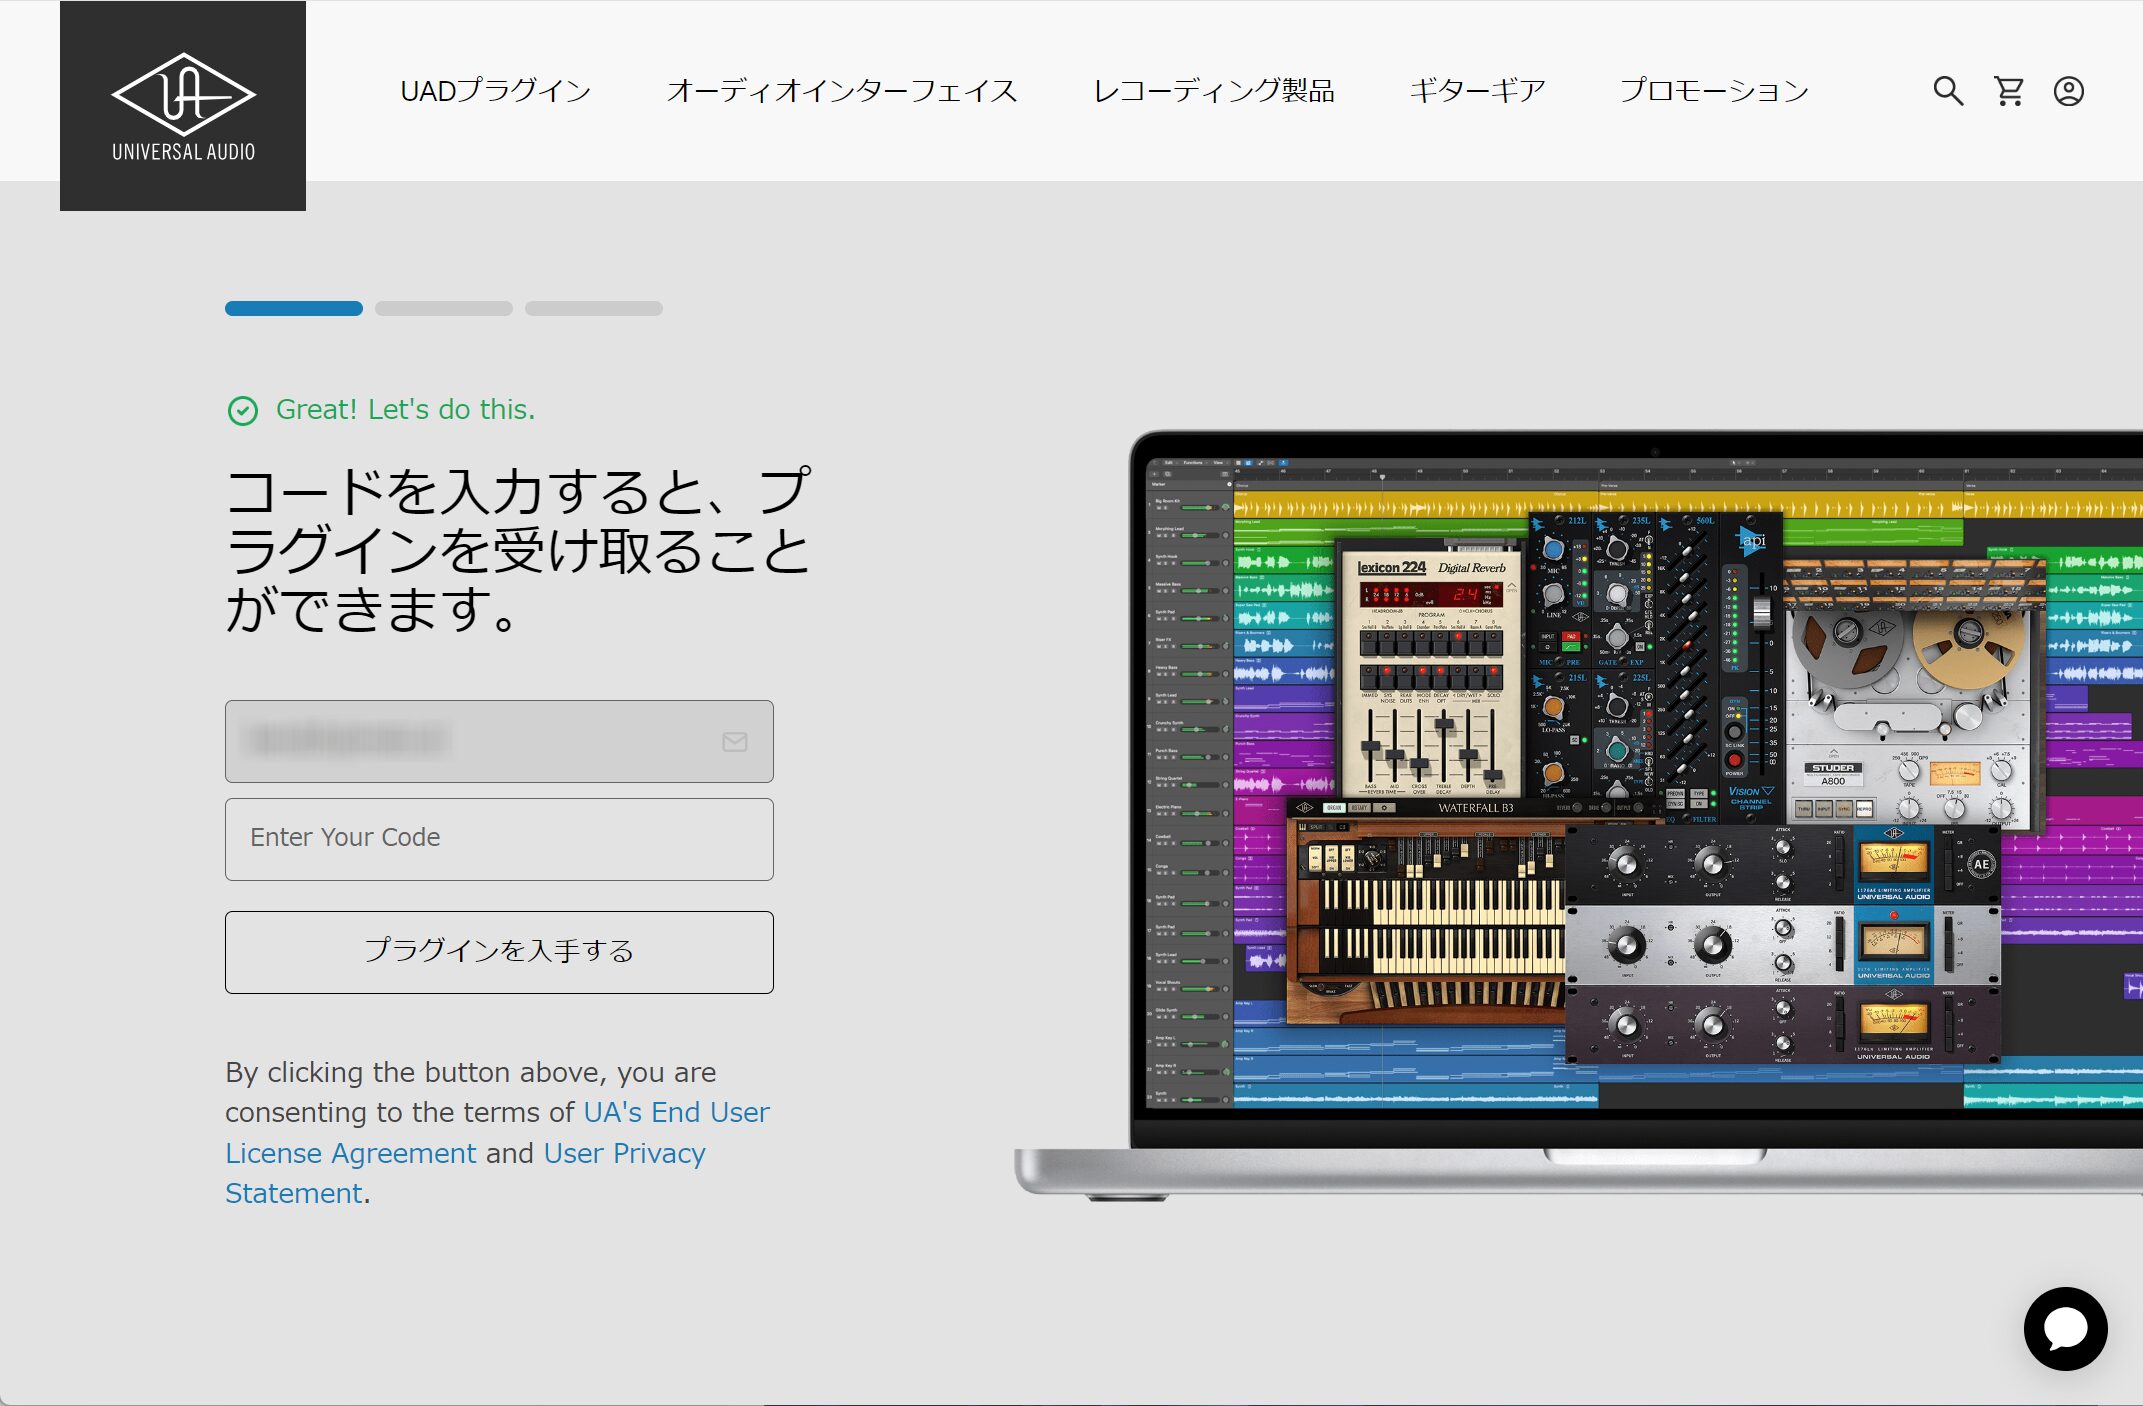
Task: Open the user account icon
Action: [x=2069, y=91]
